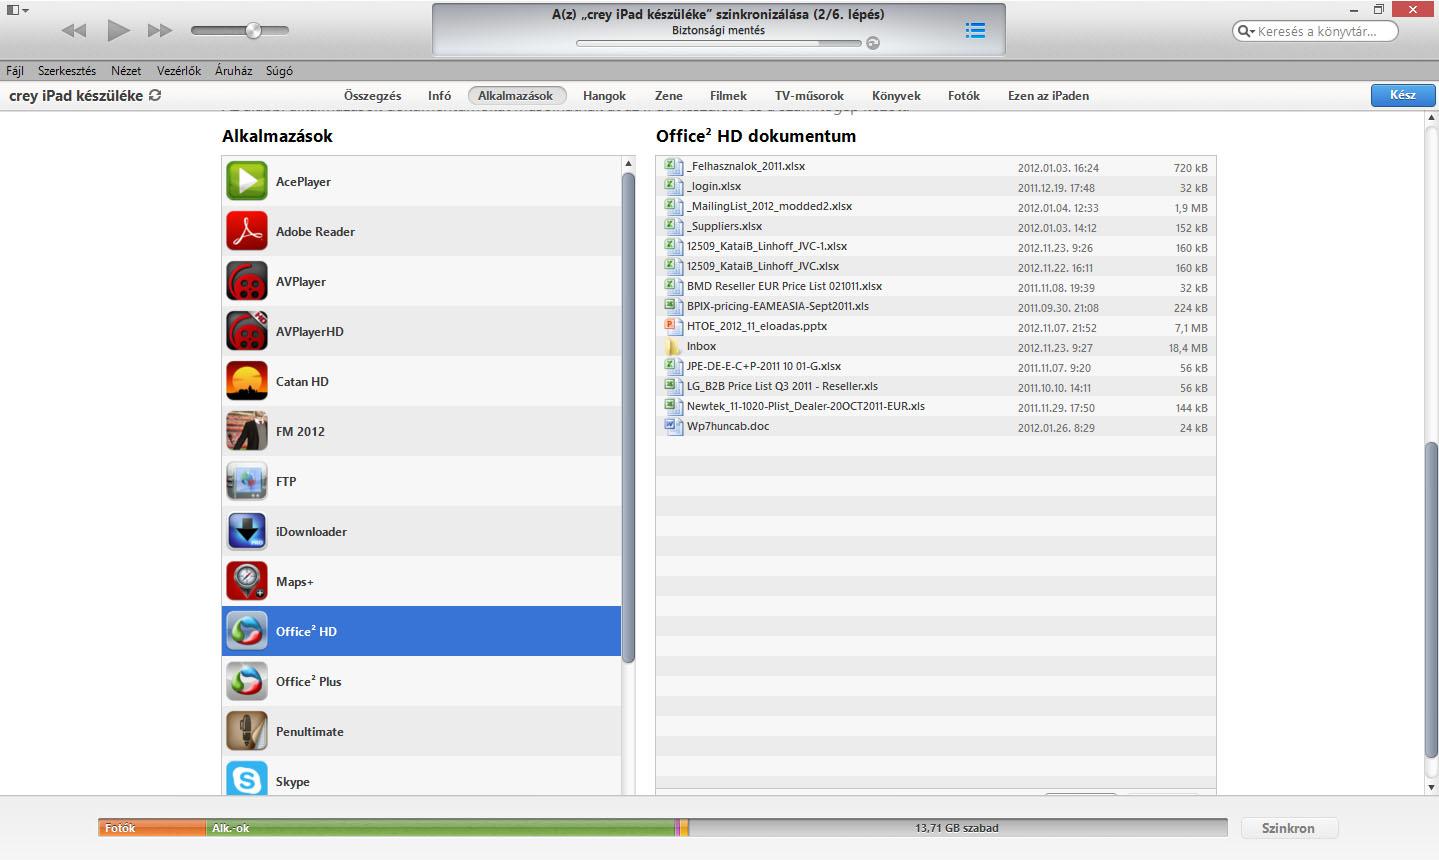Switch to the Hangok tab
Screen dimensions: 1439x860
(604, 96)
